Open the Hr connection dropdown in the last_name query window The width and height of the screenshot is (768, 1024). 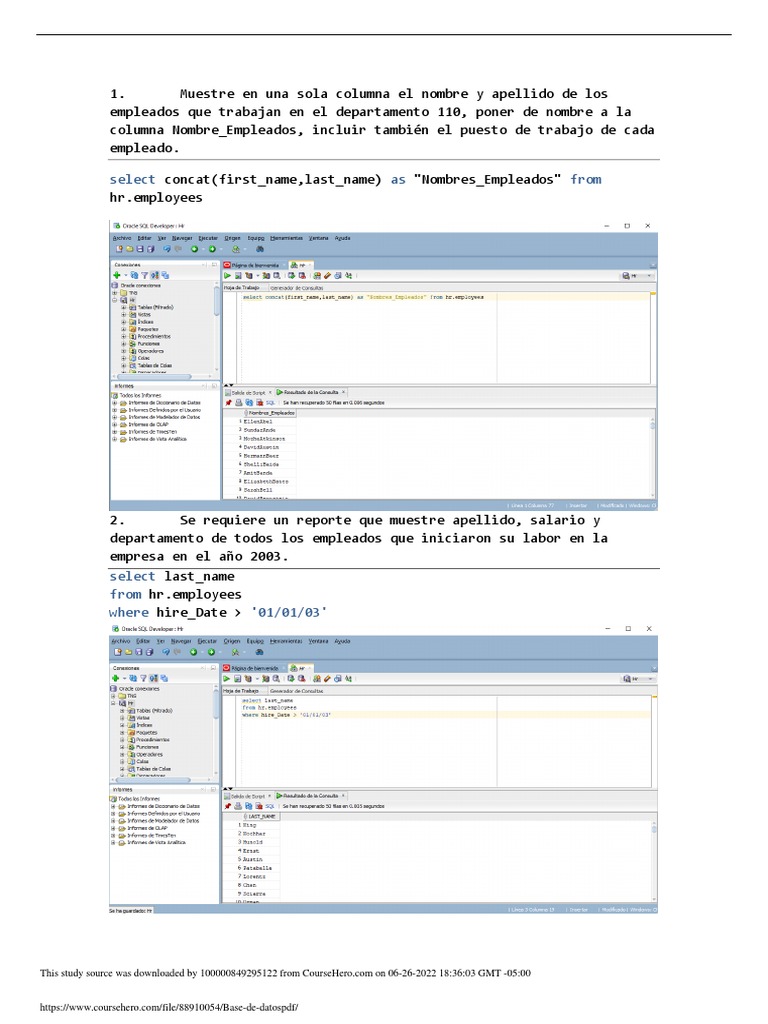(x=637, y=679)
